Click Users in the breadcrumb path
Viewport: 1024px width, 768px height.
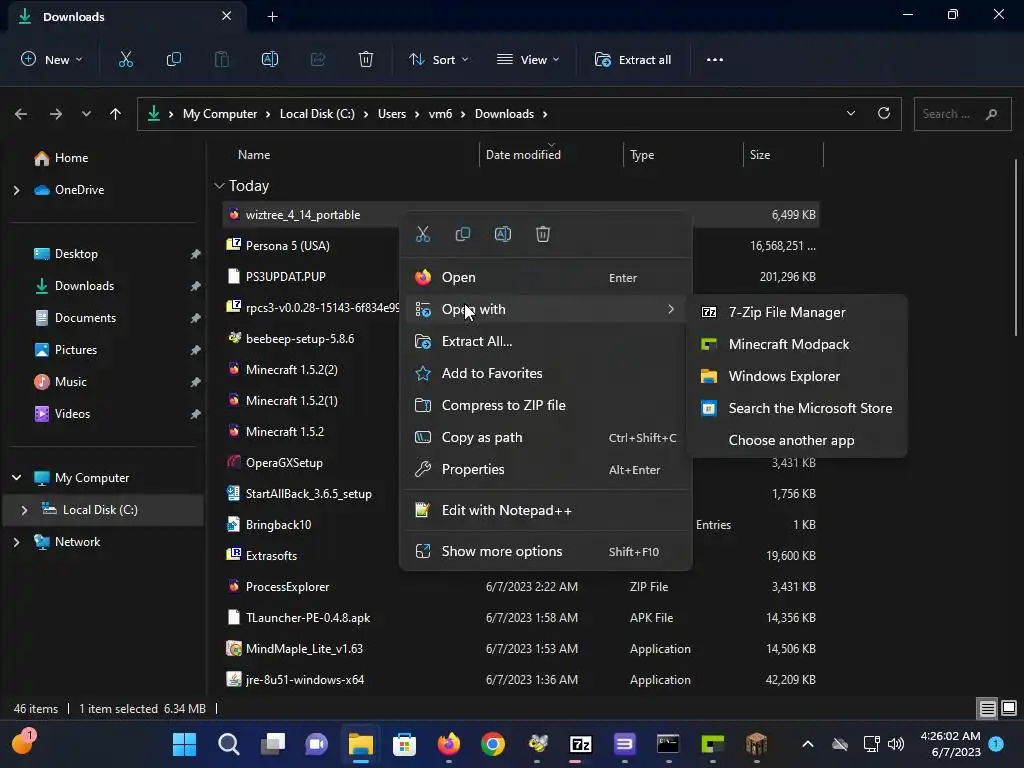click(392, 114)
